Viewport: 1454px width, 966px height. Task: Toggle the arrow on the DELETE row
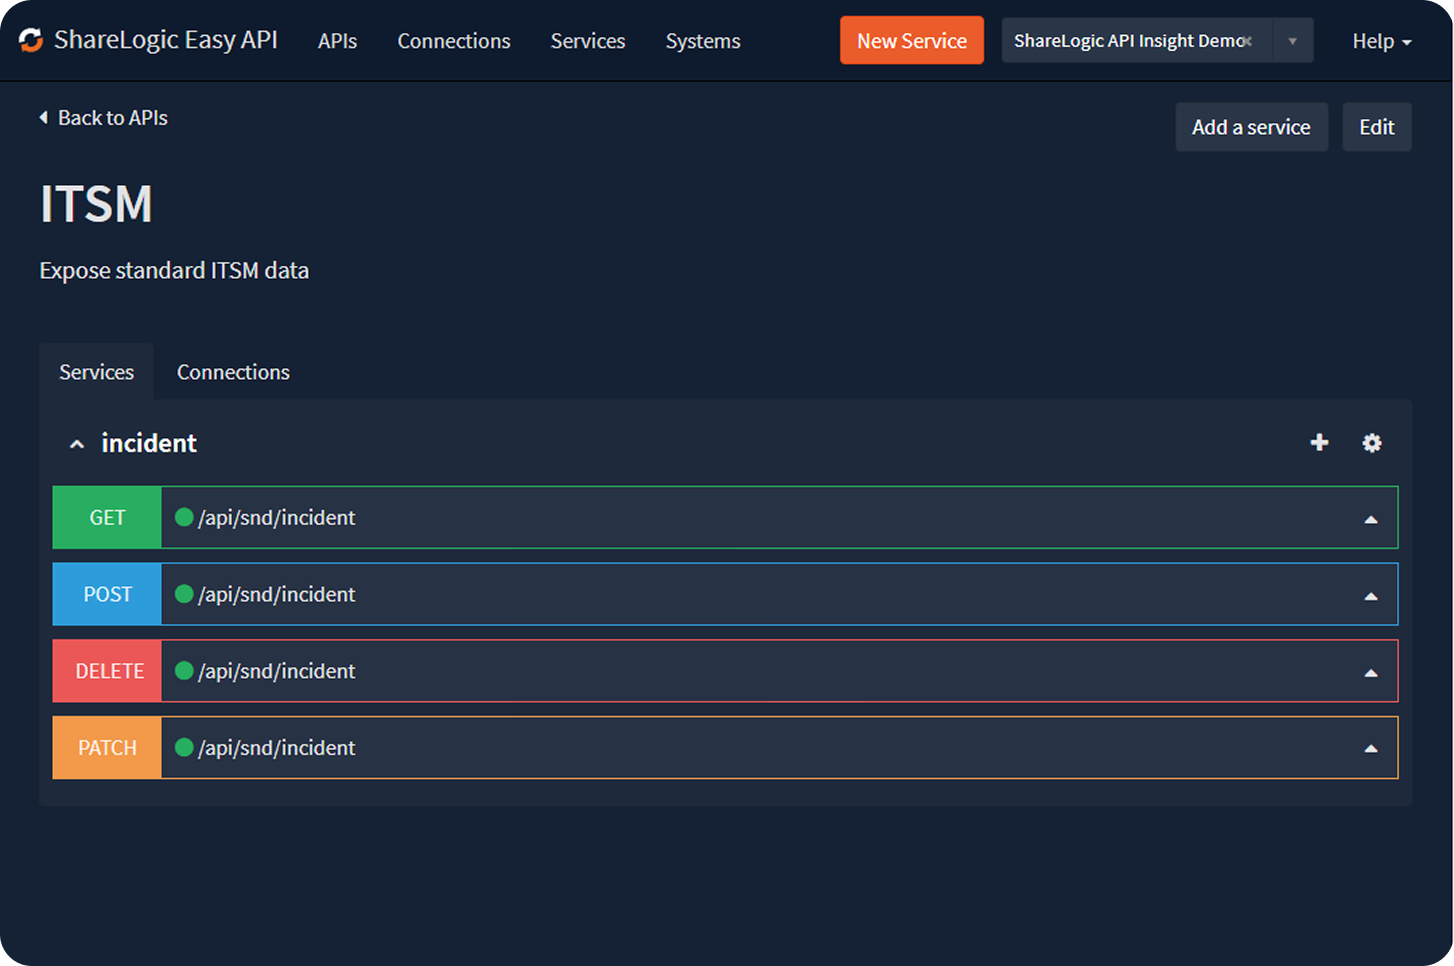(x=1371, y=673)
